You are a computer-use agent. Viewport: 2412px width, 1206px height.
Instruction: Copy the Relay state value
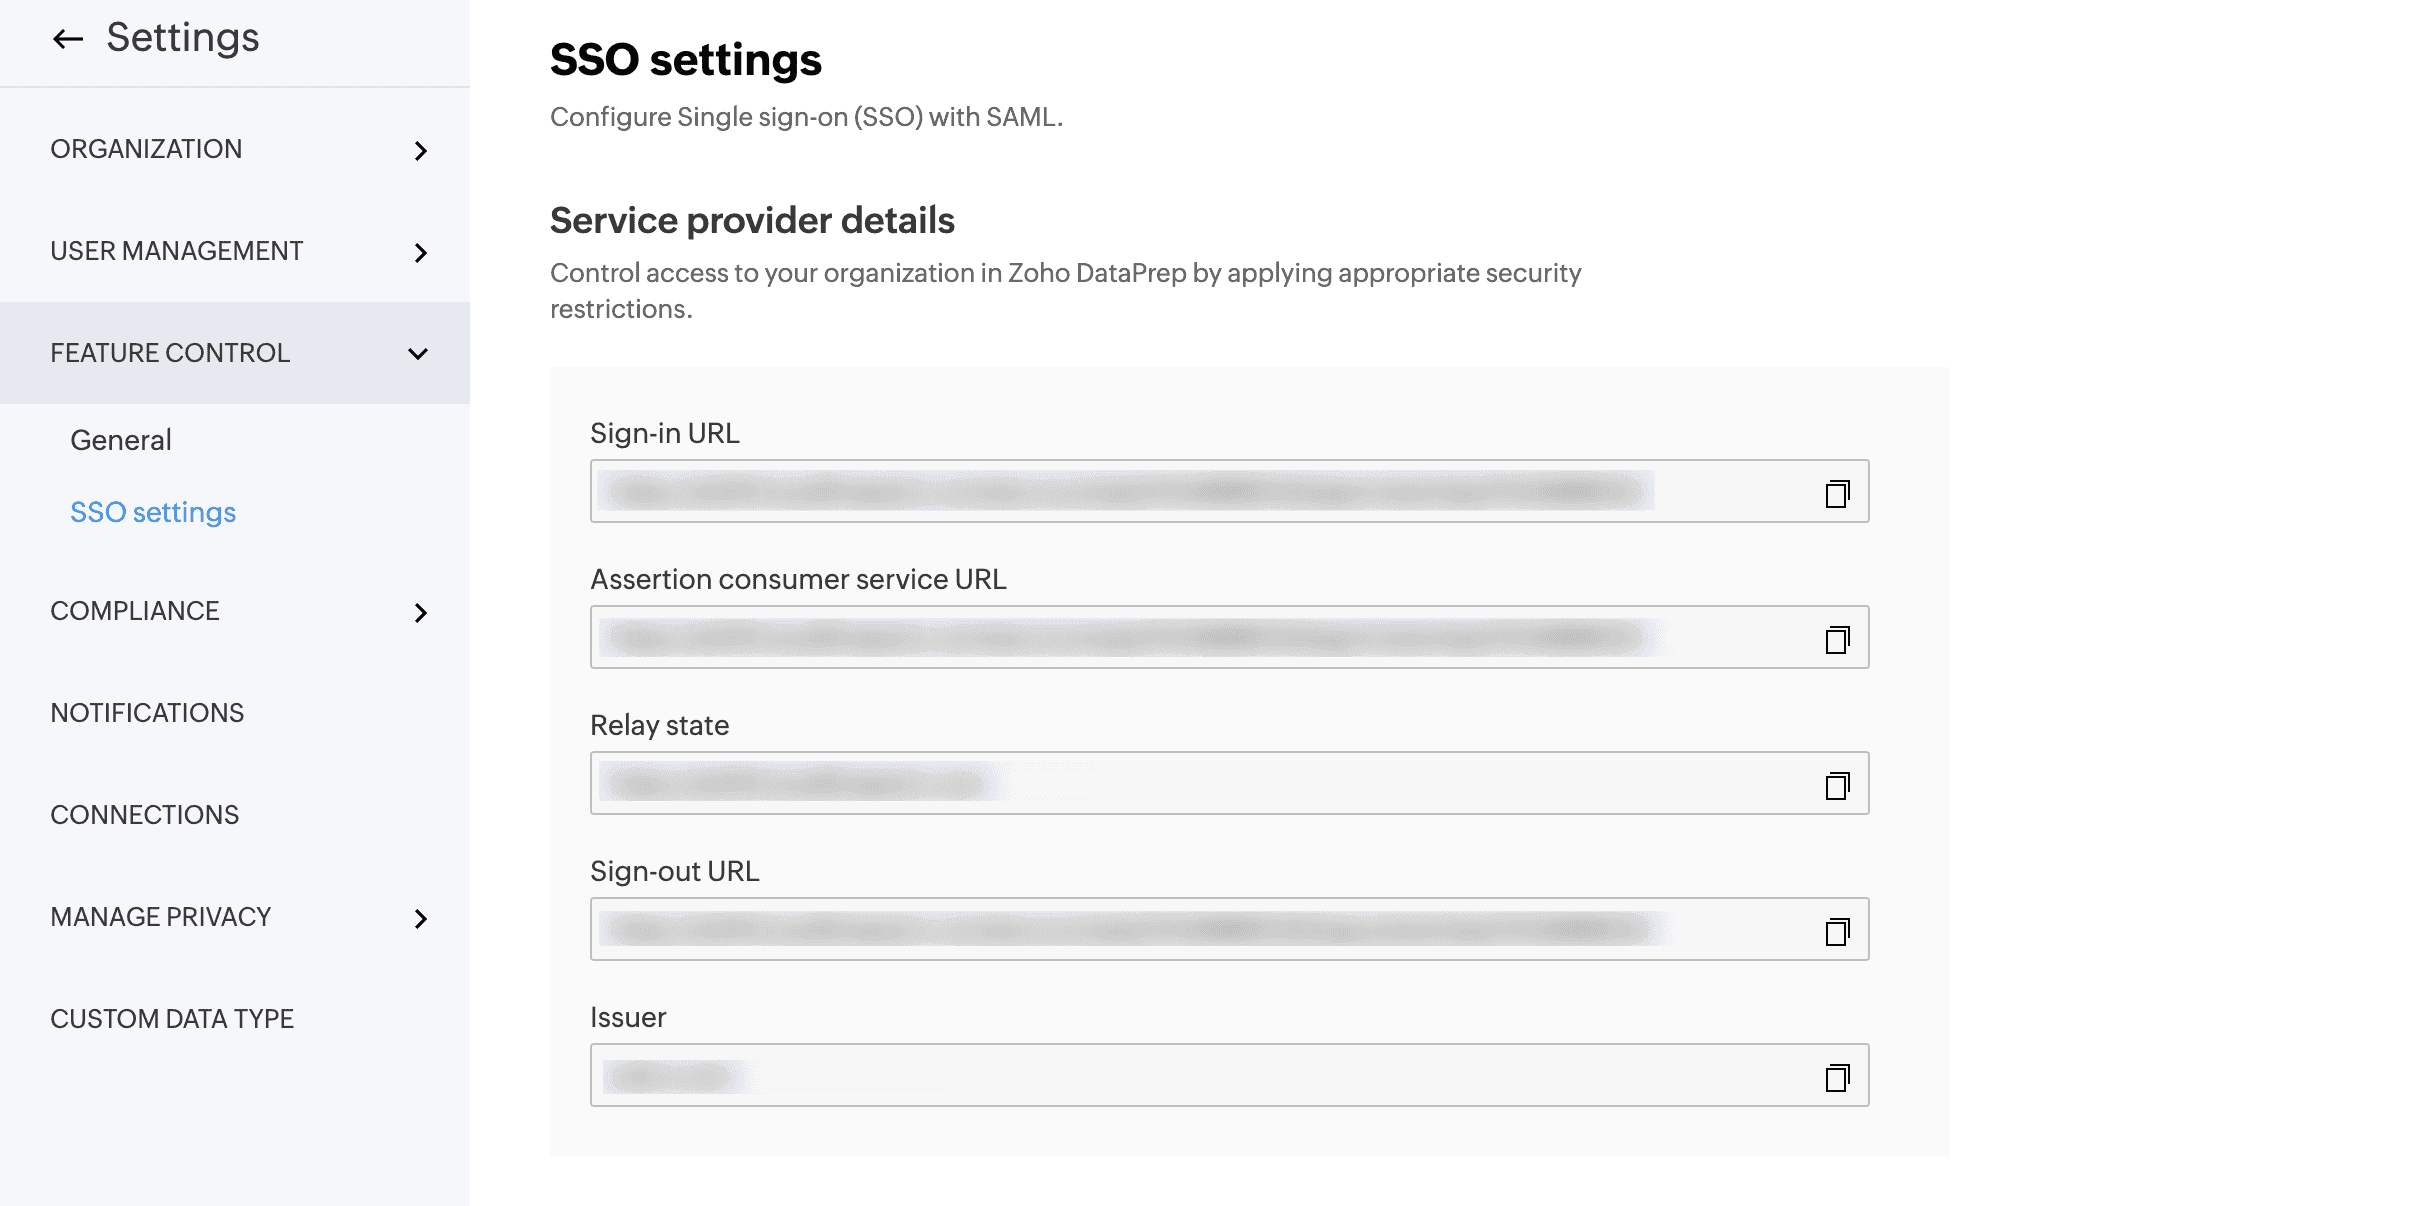point(1837,785)
